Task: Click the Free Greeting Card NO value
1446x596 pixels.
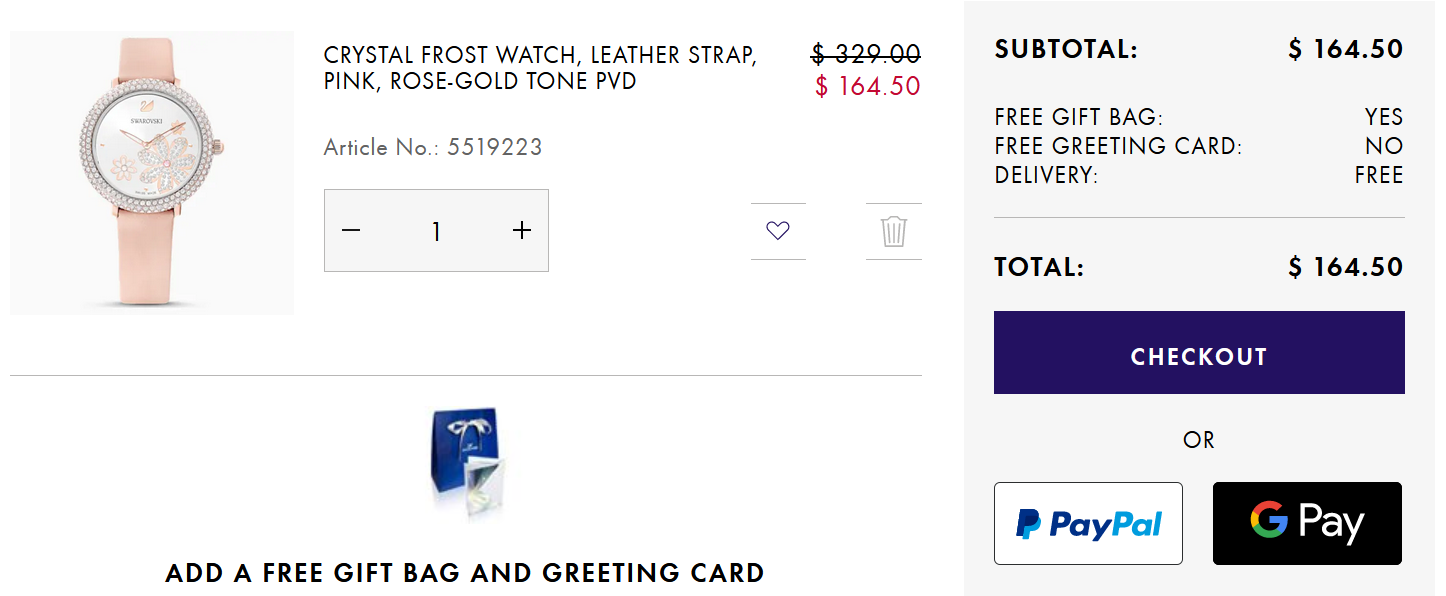Action: (x=1385, y=146)
